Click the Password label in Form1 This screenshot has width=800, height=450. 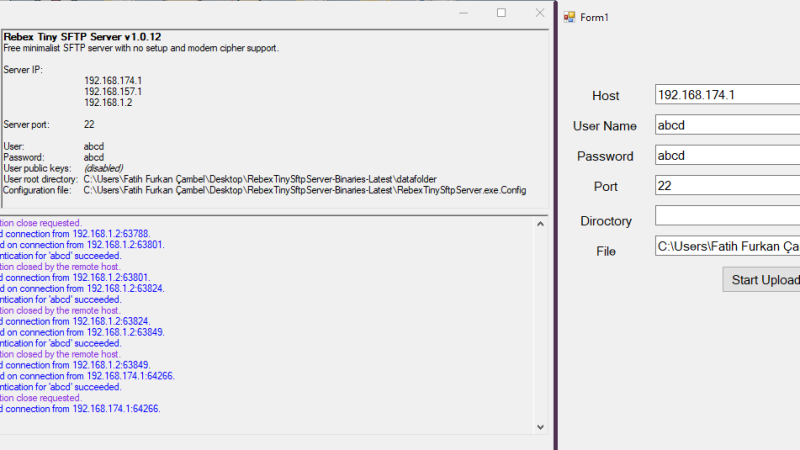point(605,156)
